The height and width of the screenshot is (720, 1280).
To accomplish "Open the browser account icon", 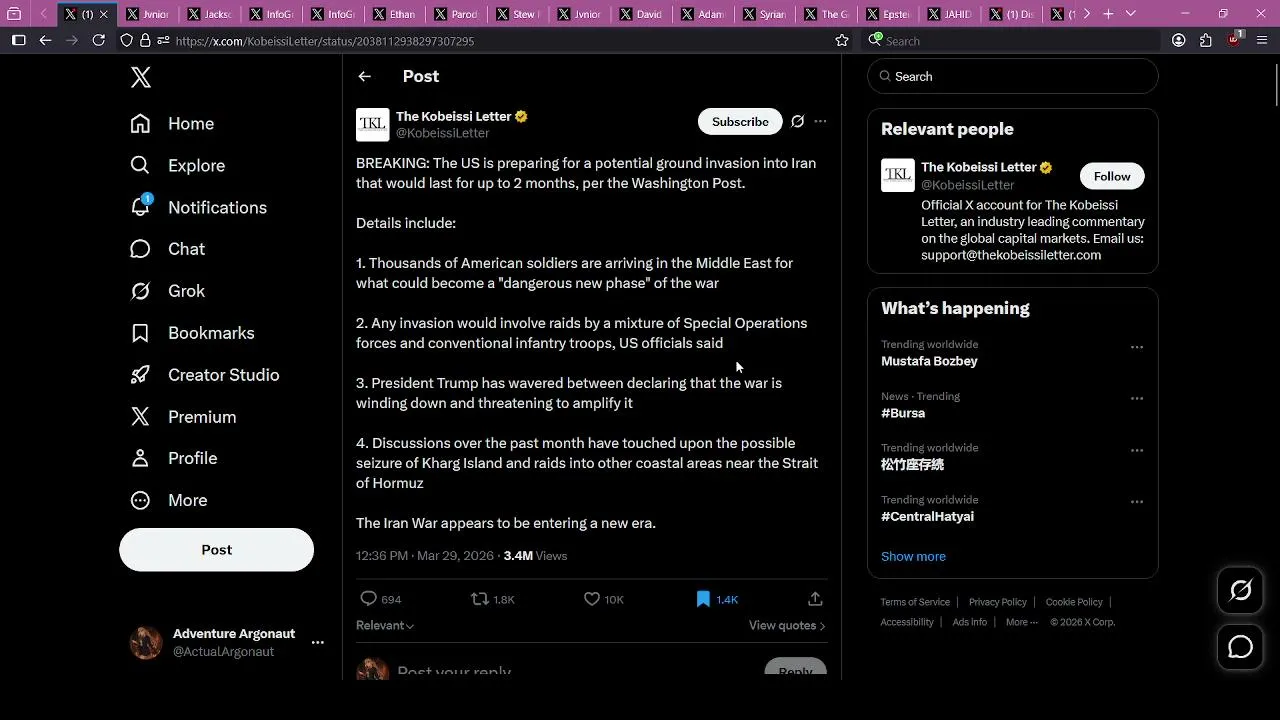I will pyautogui.click(x=1179, y=40).
